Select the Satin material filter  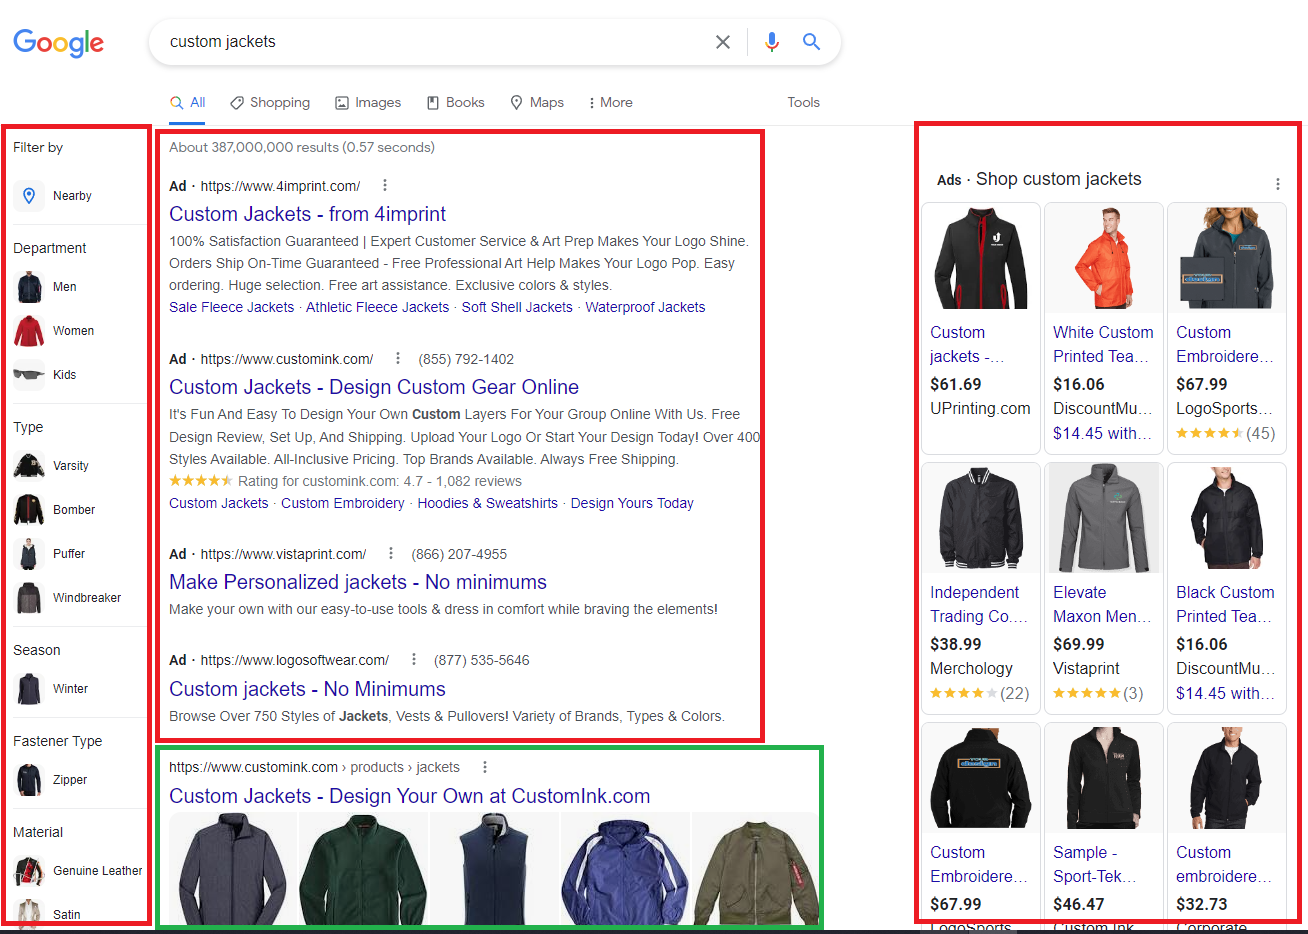point(47,914)
